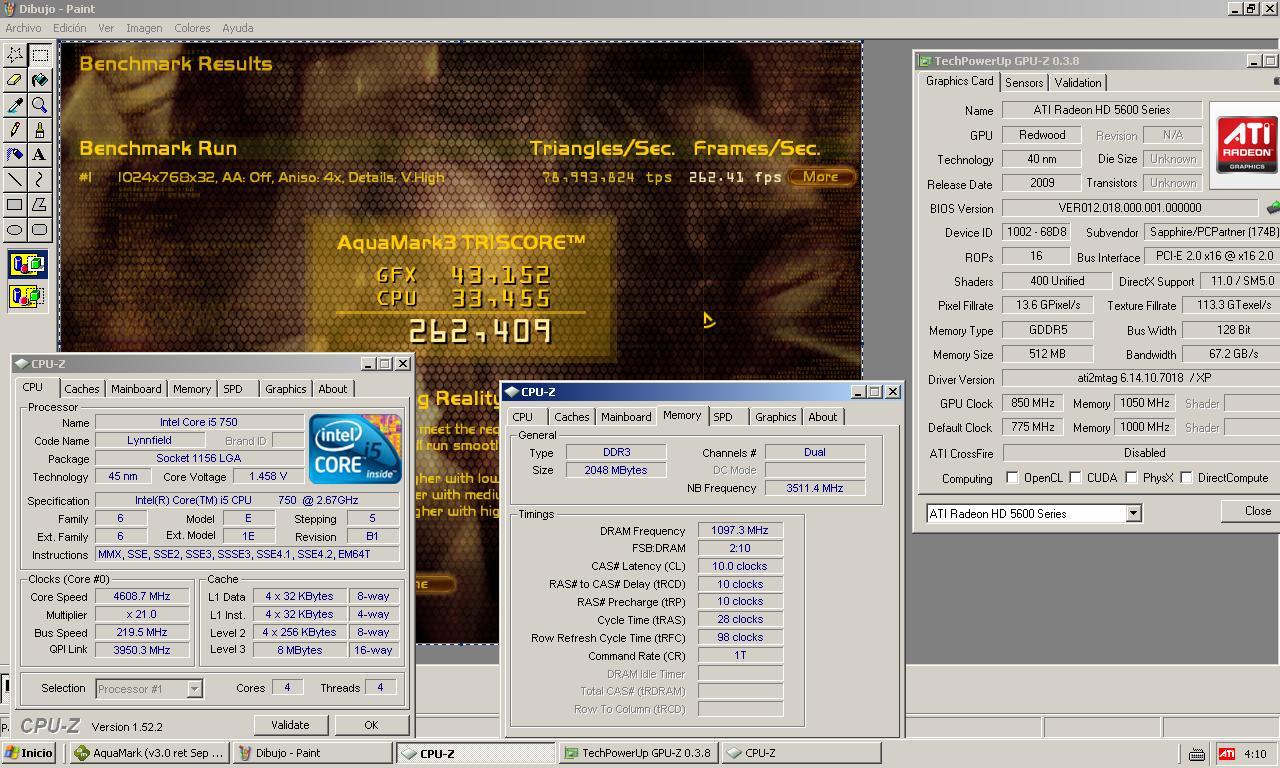The width and height of the screenshot is (1280, 768).
Task: Click the Core Speed value 4608.7 MHz
Action: coord(142,596)
